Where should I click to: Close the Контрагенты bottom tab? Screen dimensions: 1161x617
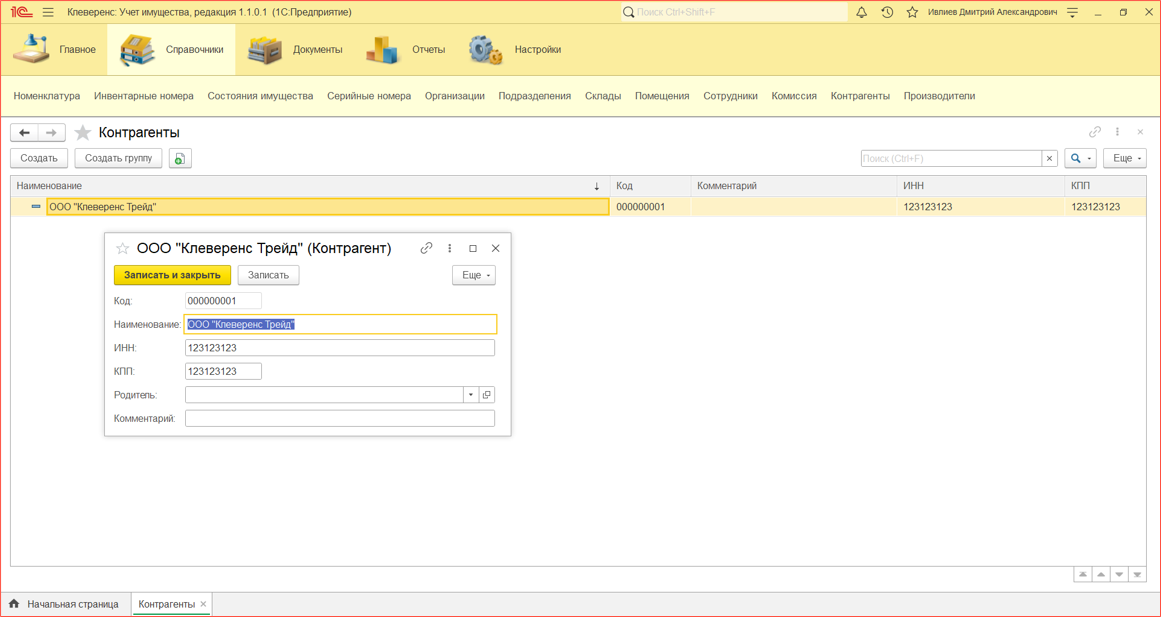click(204, 604)
